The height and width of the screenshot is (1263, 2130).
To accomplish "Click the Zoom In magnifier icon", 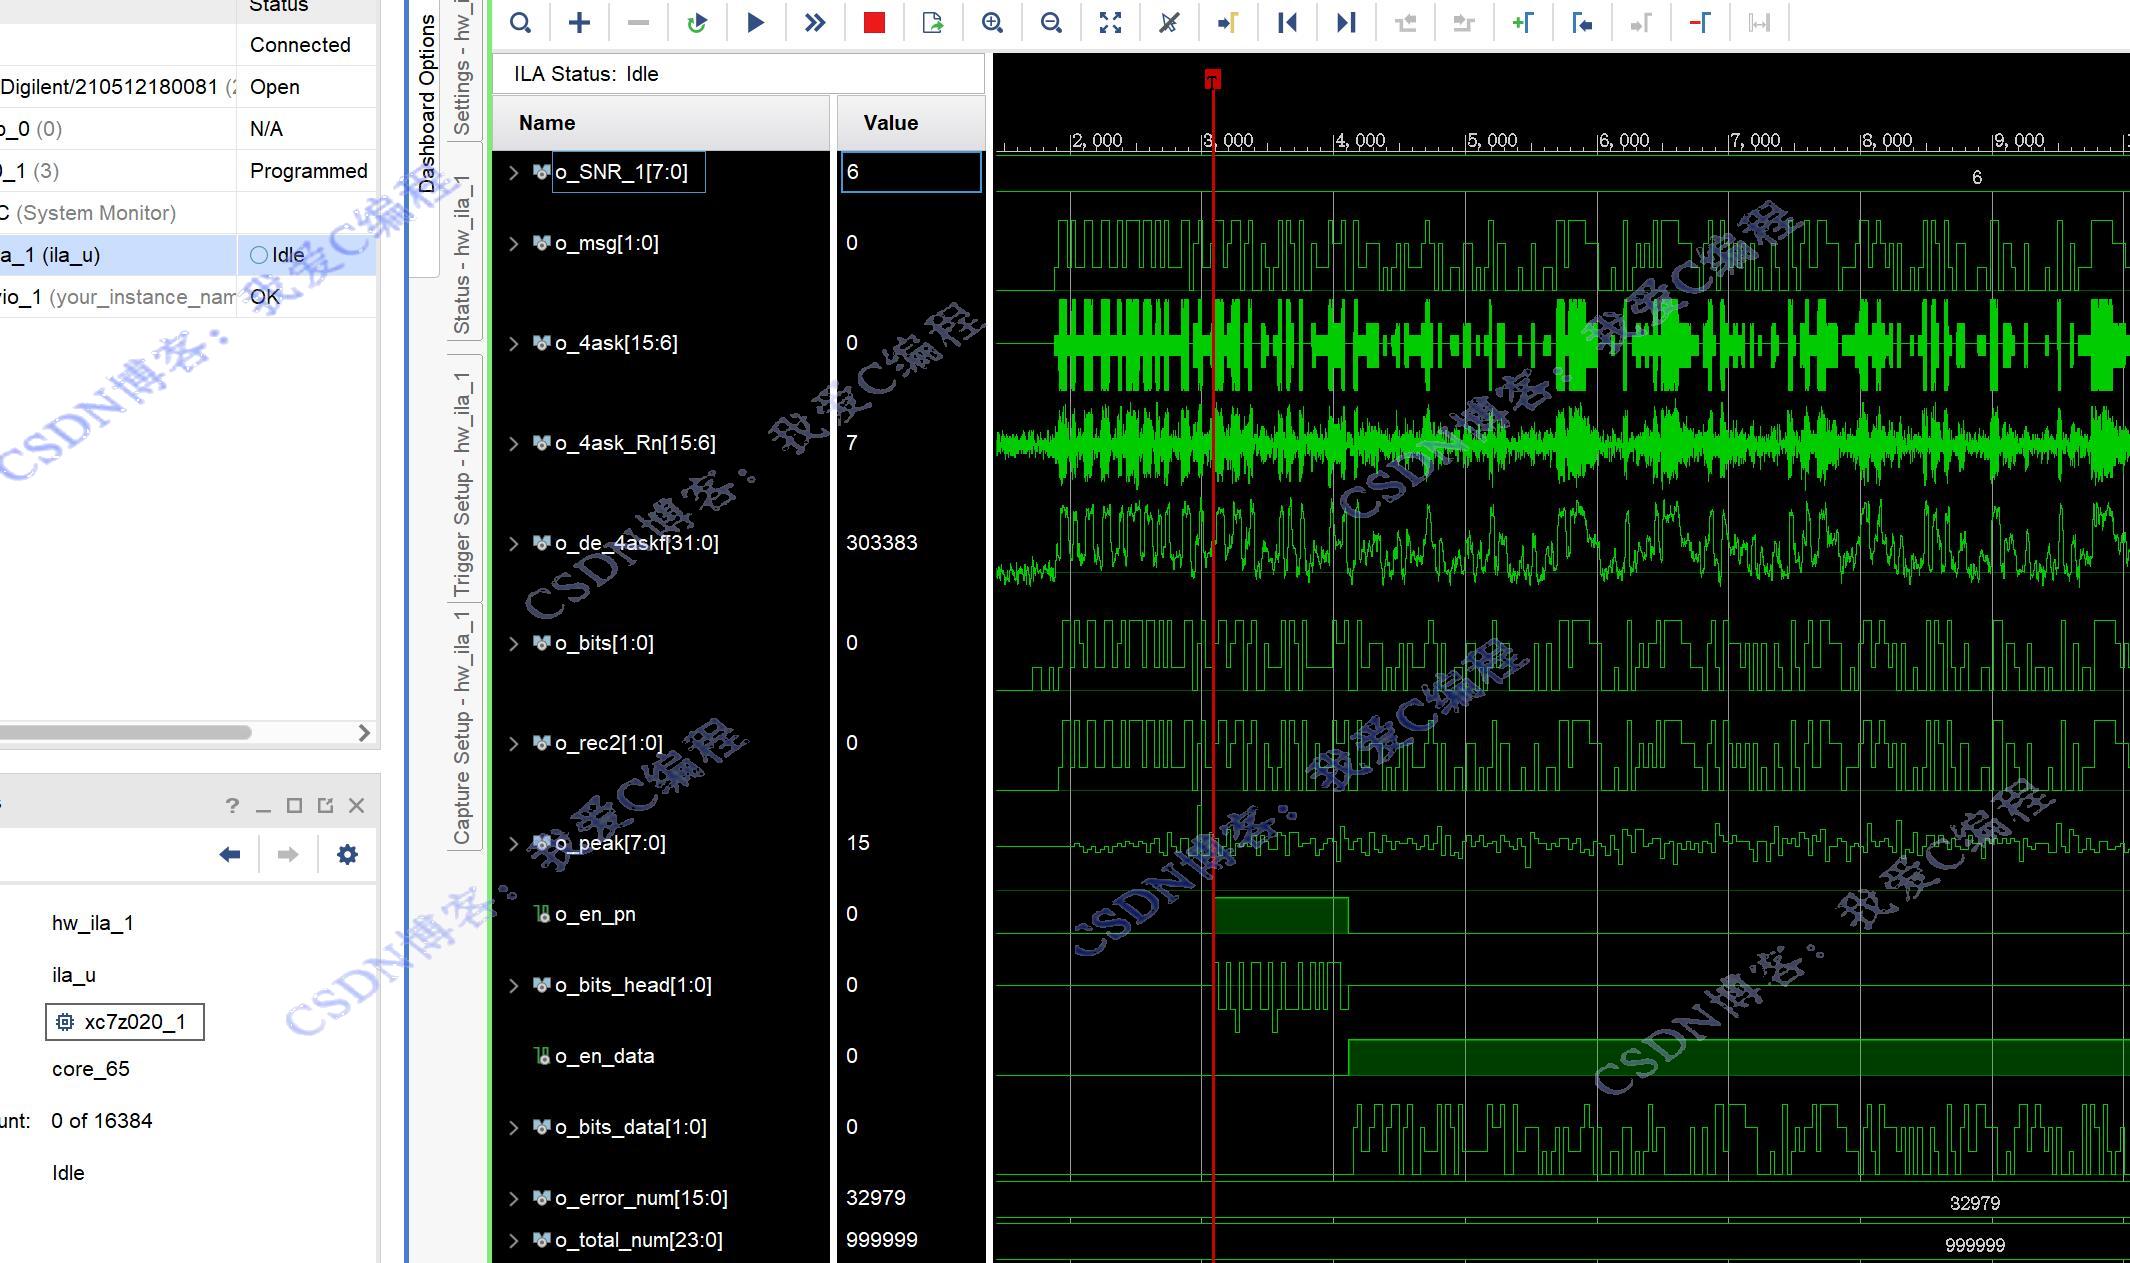I will pos(992,23).
